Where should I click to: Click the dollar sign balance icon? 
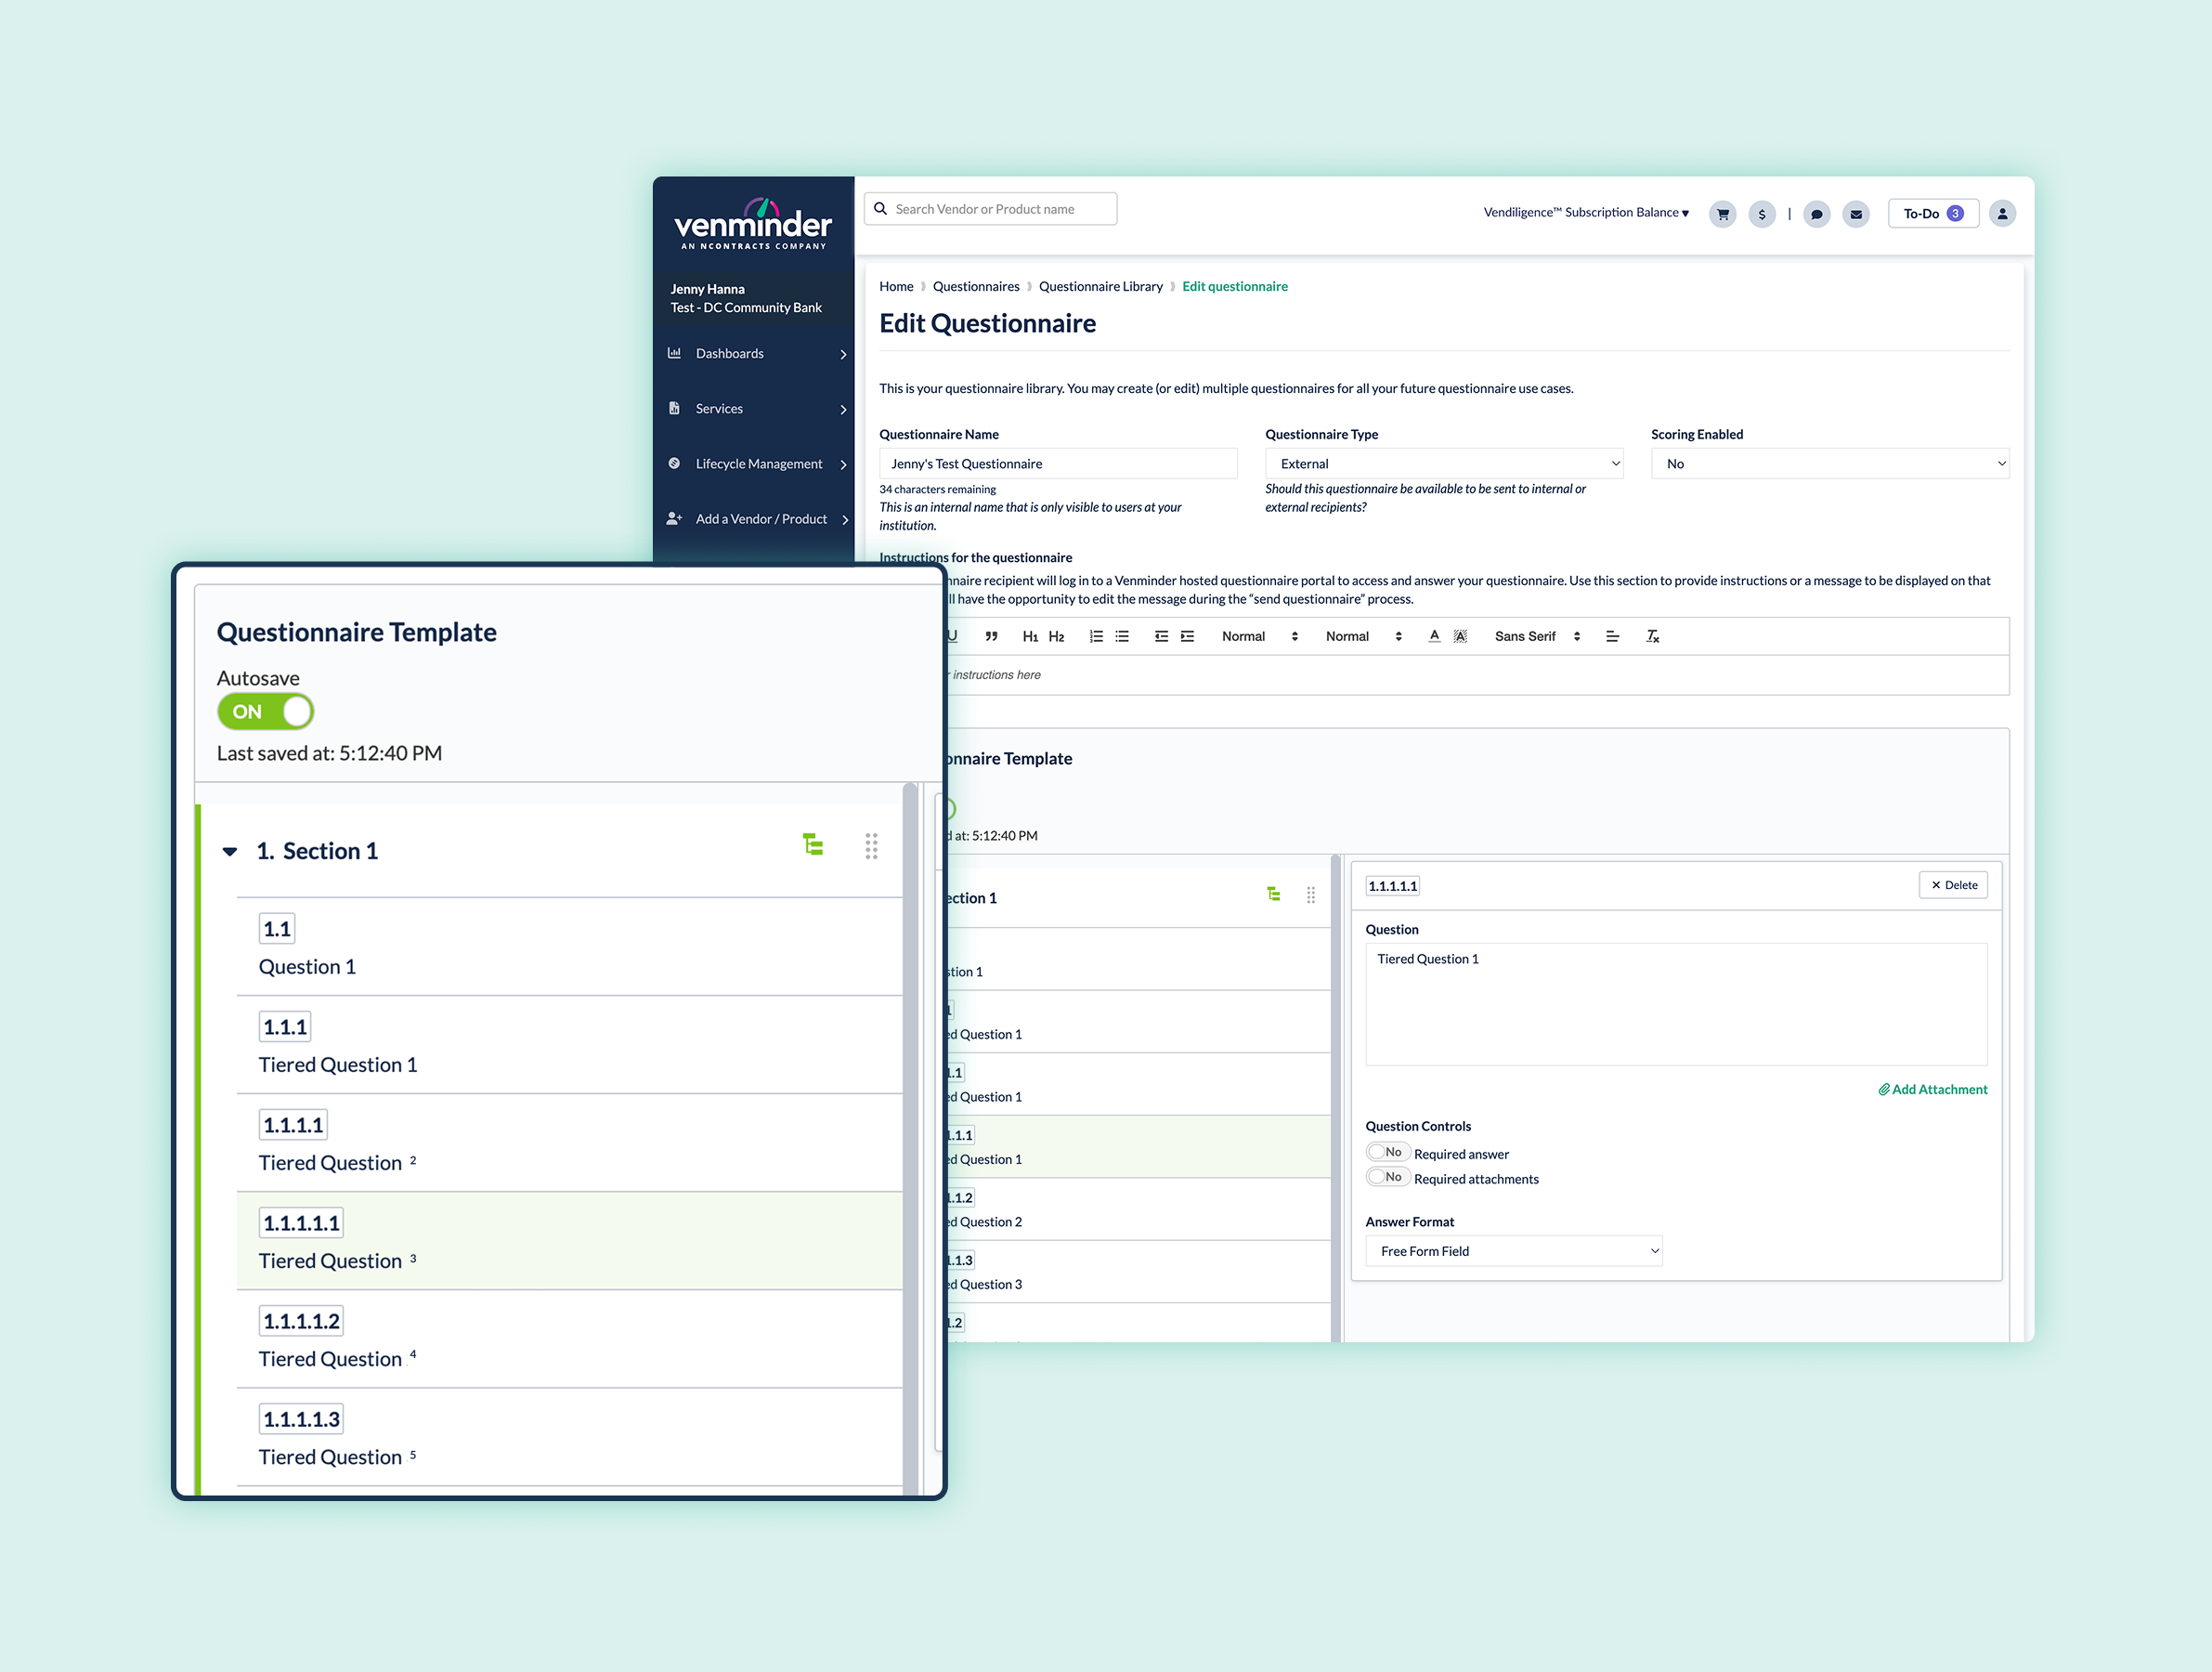pyautogui.click(x=1762, y=214)
